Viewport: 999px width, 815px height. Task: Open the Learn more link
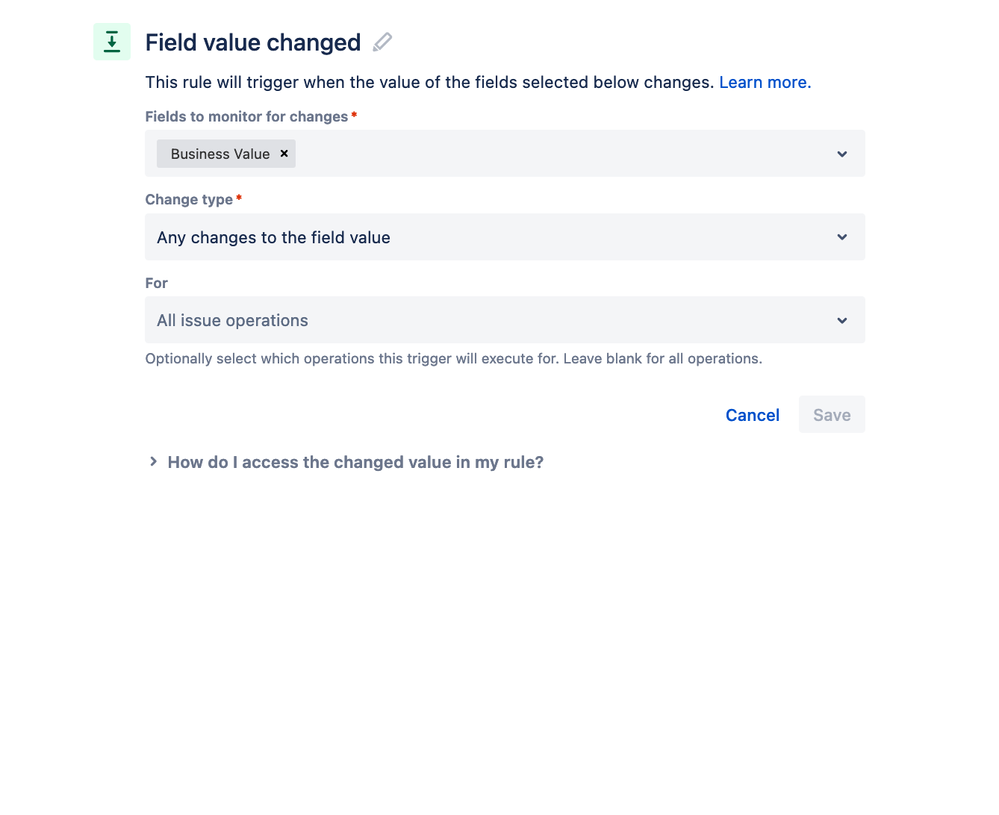click(x=764, y=82)
